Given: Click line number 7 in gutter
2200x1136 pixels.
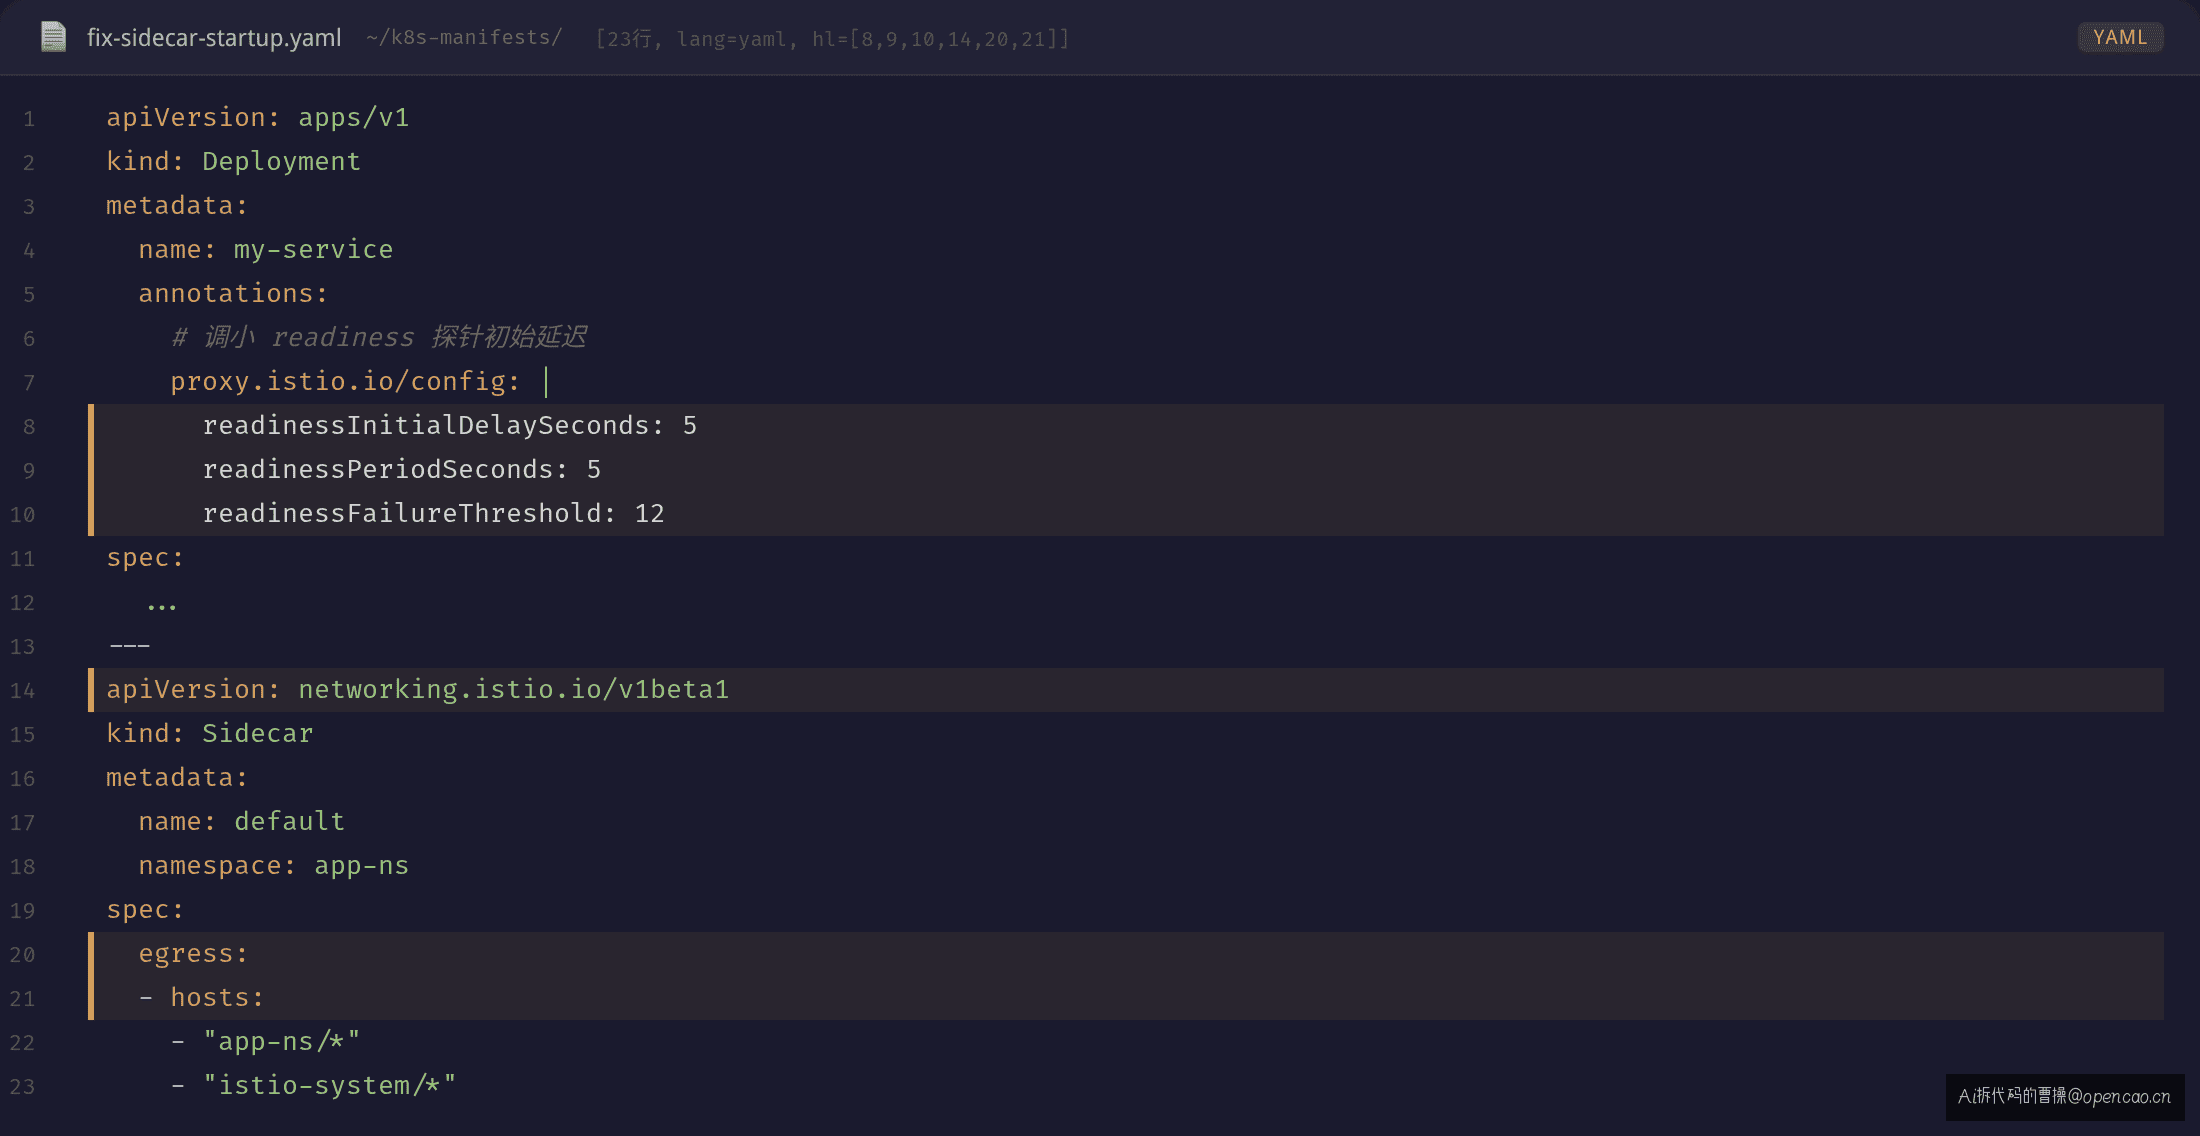Looking at the screenshot, I should tap(29, 383).
